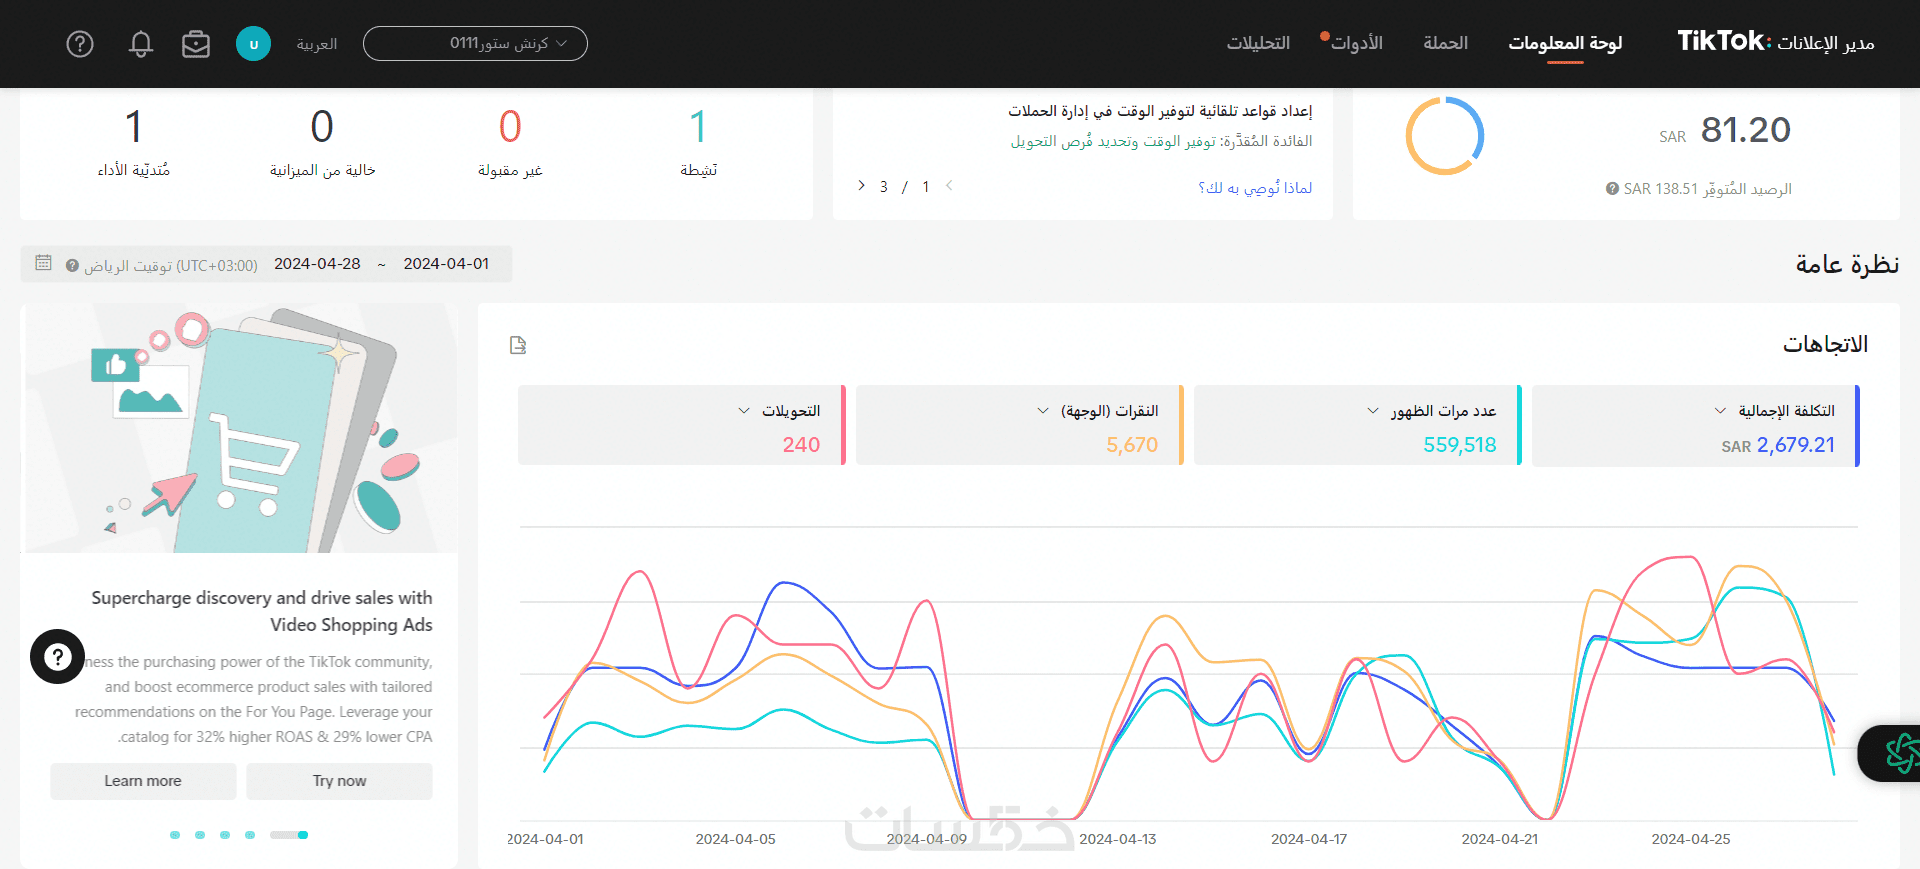Click the user avatar circle
Image resolution: width=1920 pixels, height=869 pixels.
coord(253,44)
